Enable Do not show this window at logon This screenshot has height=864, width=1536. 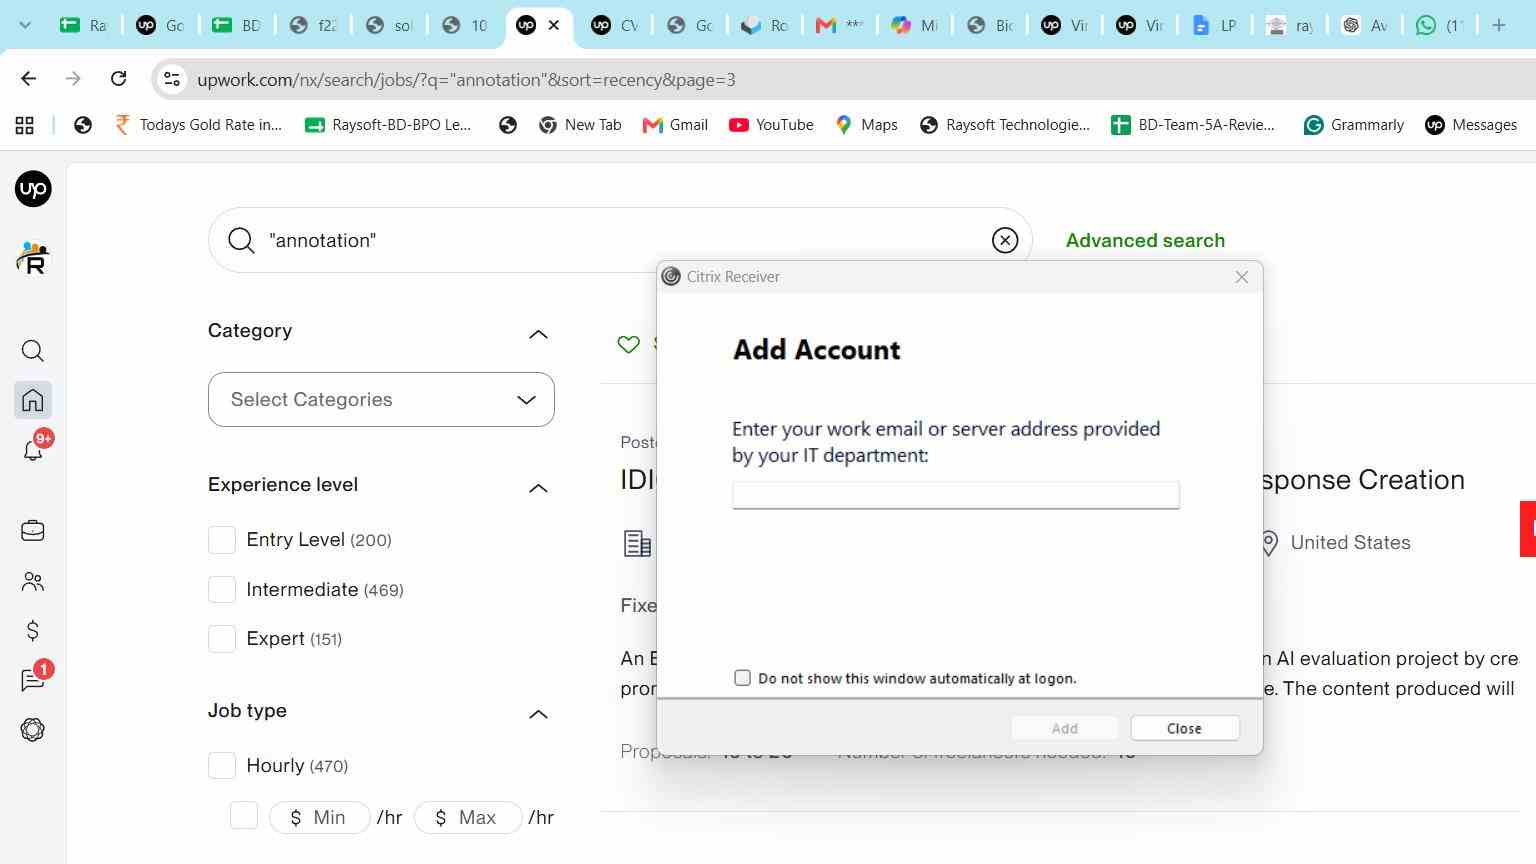coord(742,678)
